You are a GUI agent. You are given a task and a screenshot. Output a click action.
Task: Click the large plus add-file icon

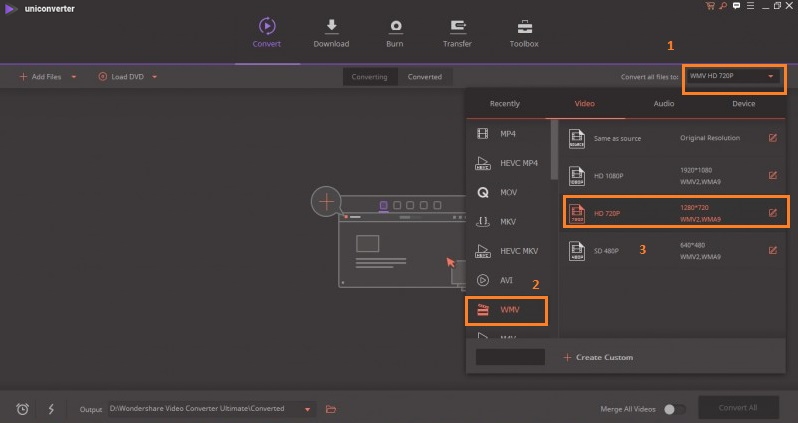point(326,202)
